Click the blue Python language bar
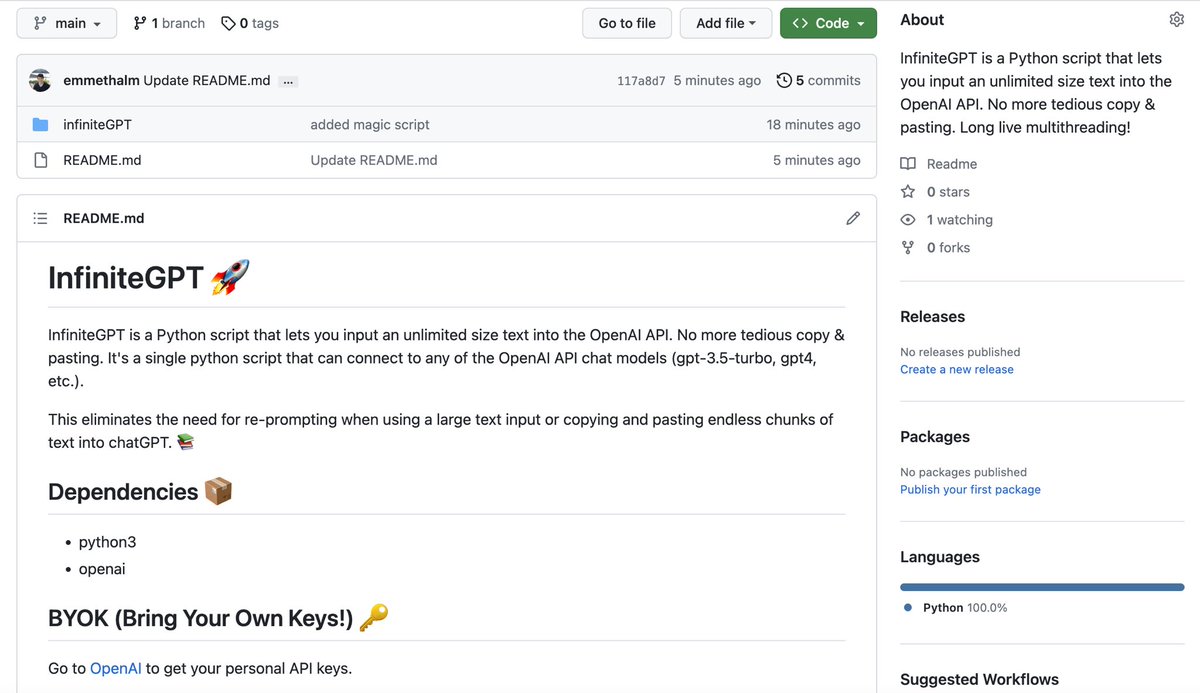 click(1042, 587)
